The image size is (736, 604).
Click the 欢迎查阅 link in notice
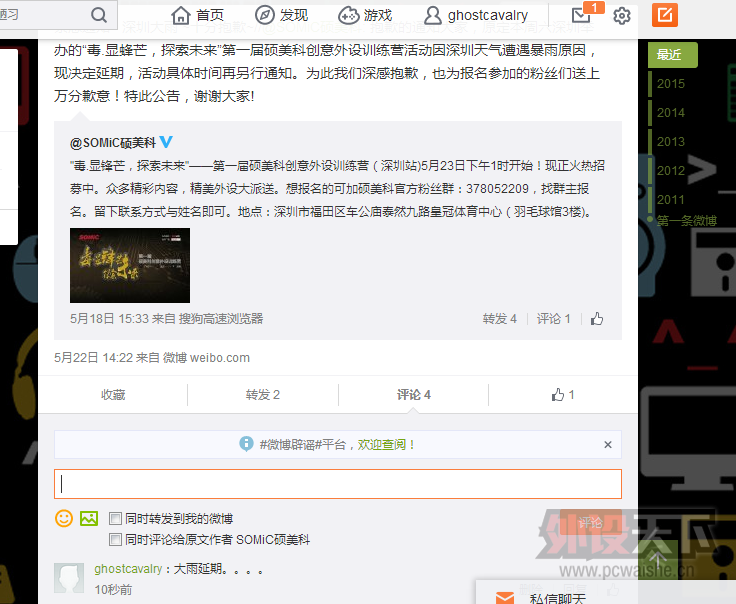pyautogui.click(x=385, y=444)
